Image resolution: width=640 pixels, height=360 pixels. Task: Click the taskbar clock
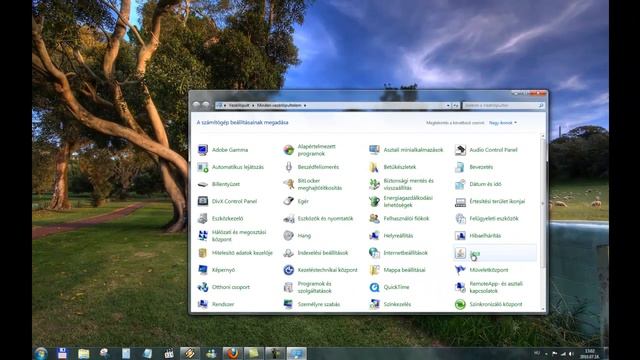(589, 354)
